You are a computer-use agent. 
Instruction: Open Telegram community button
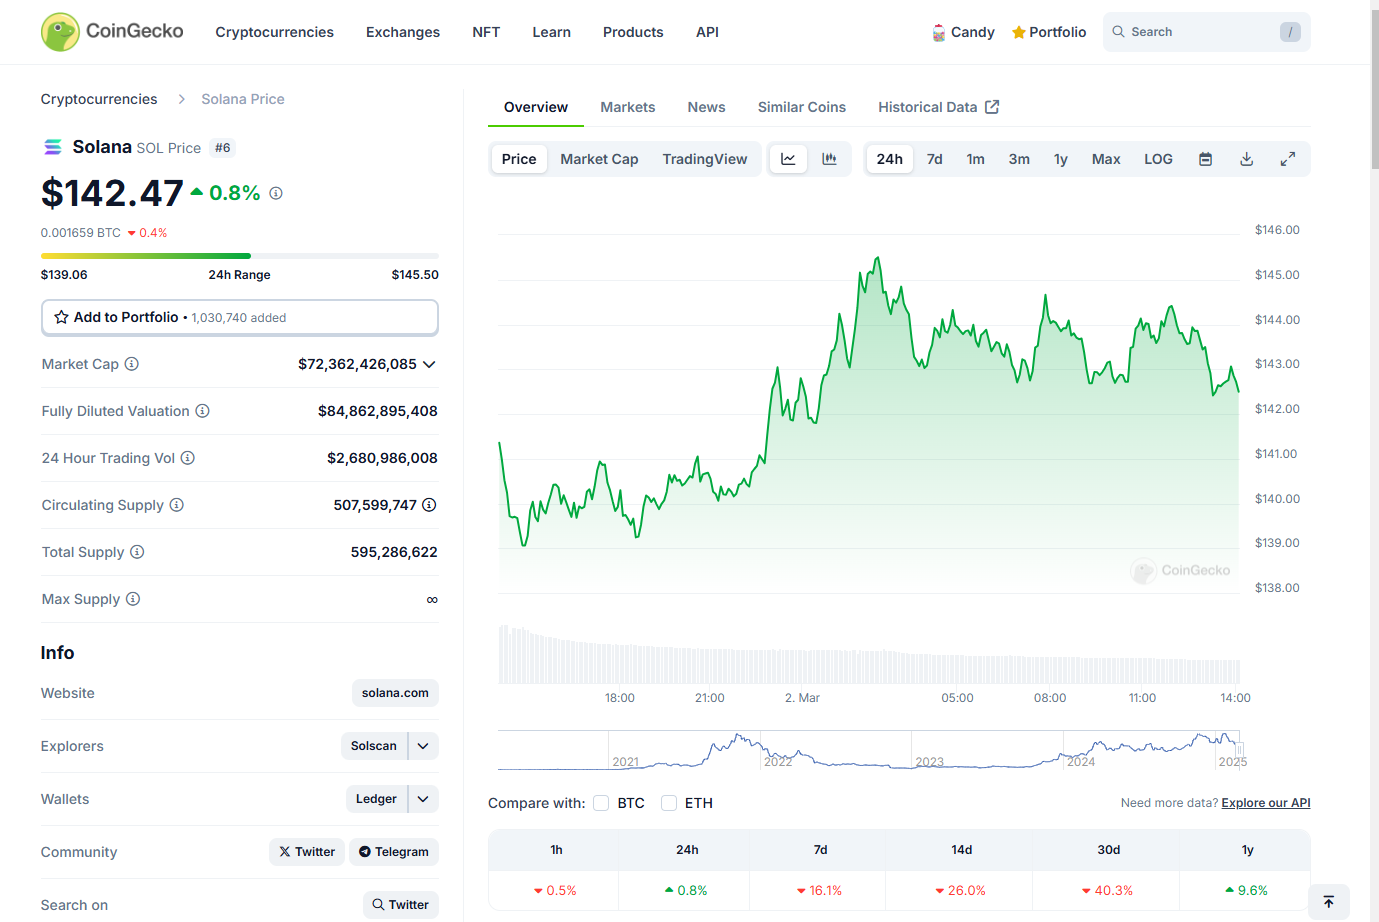pyautogui.click(x=394, y=852)
